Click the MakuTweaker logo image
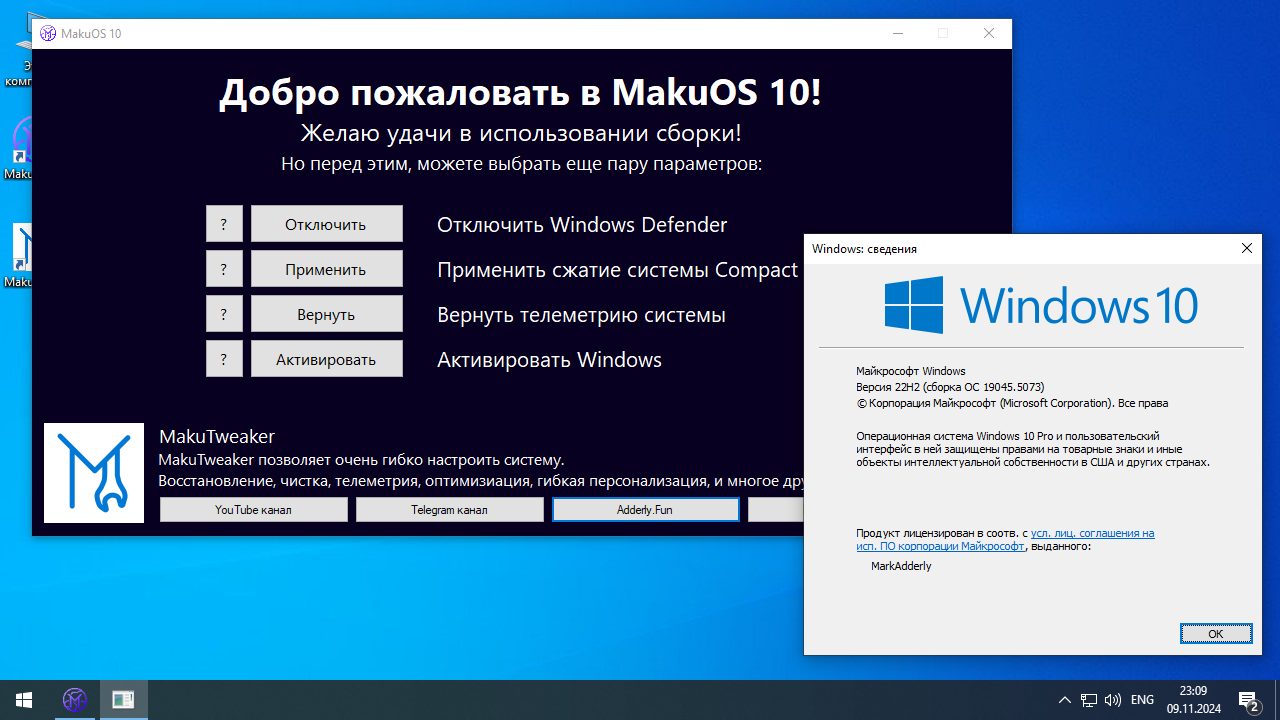 [x=94, y=473]
